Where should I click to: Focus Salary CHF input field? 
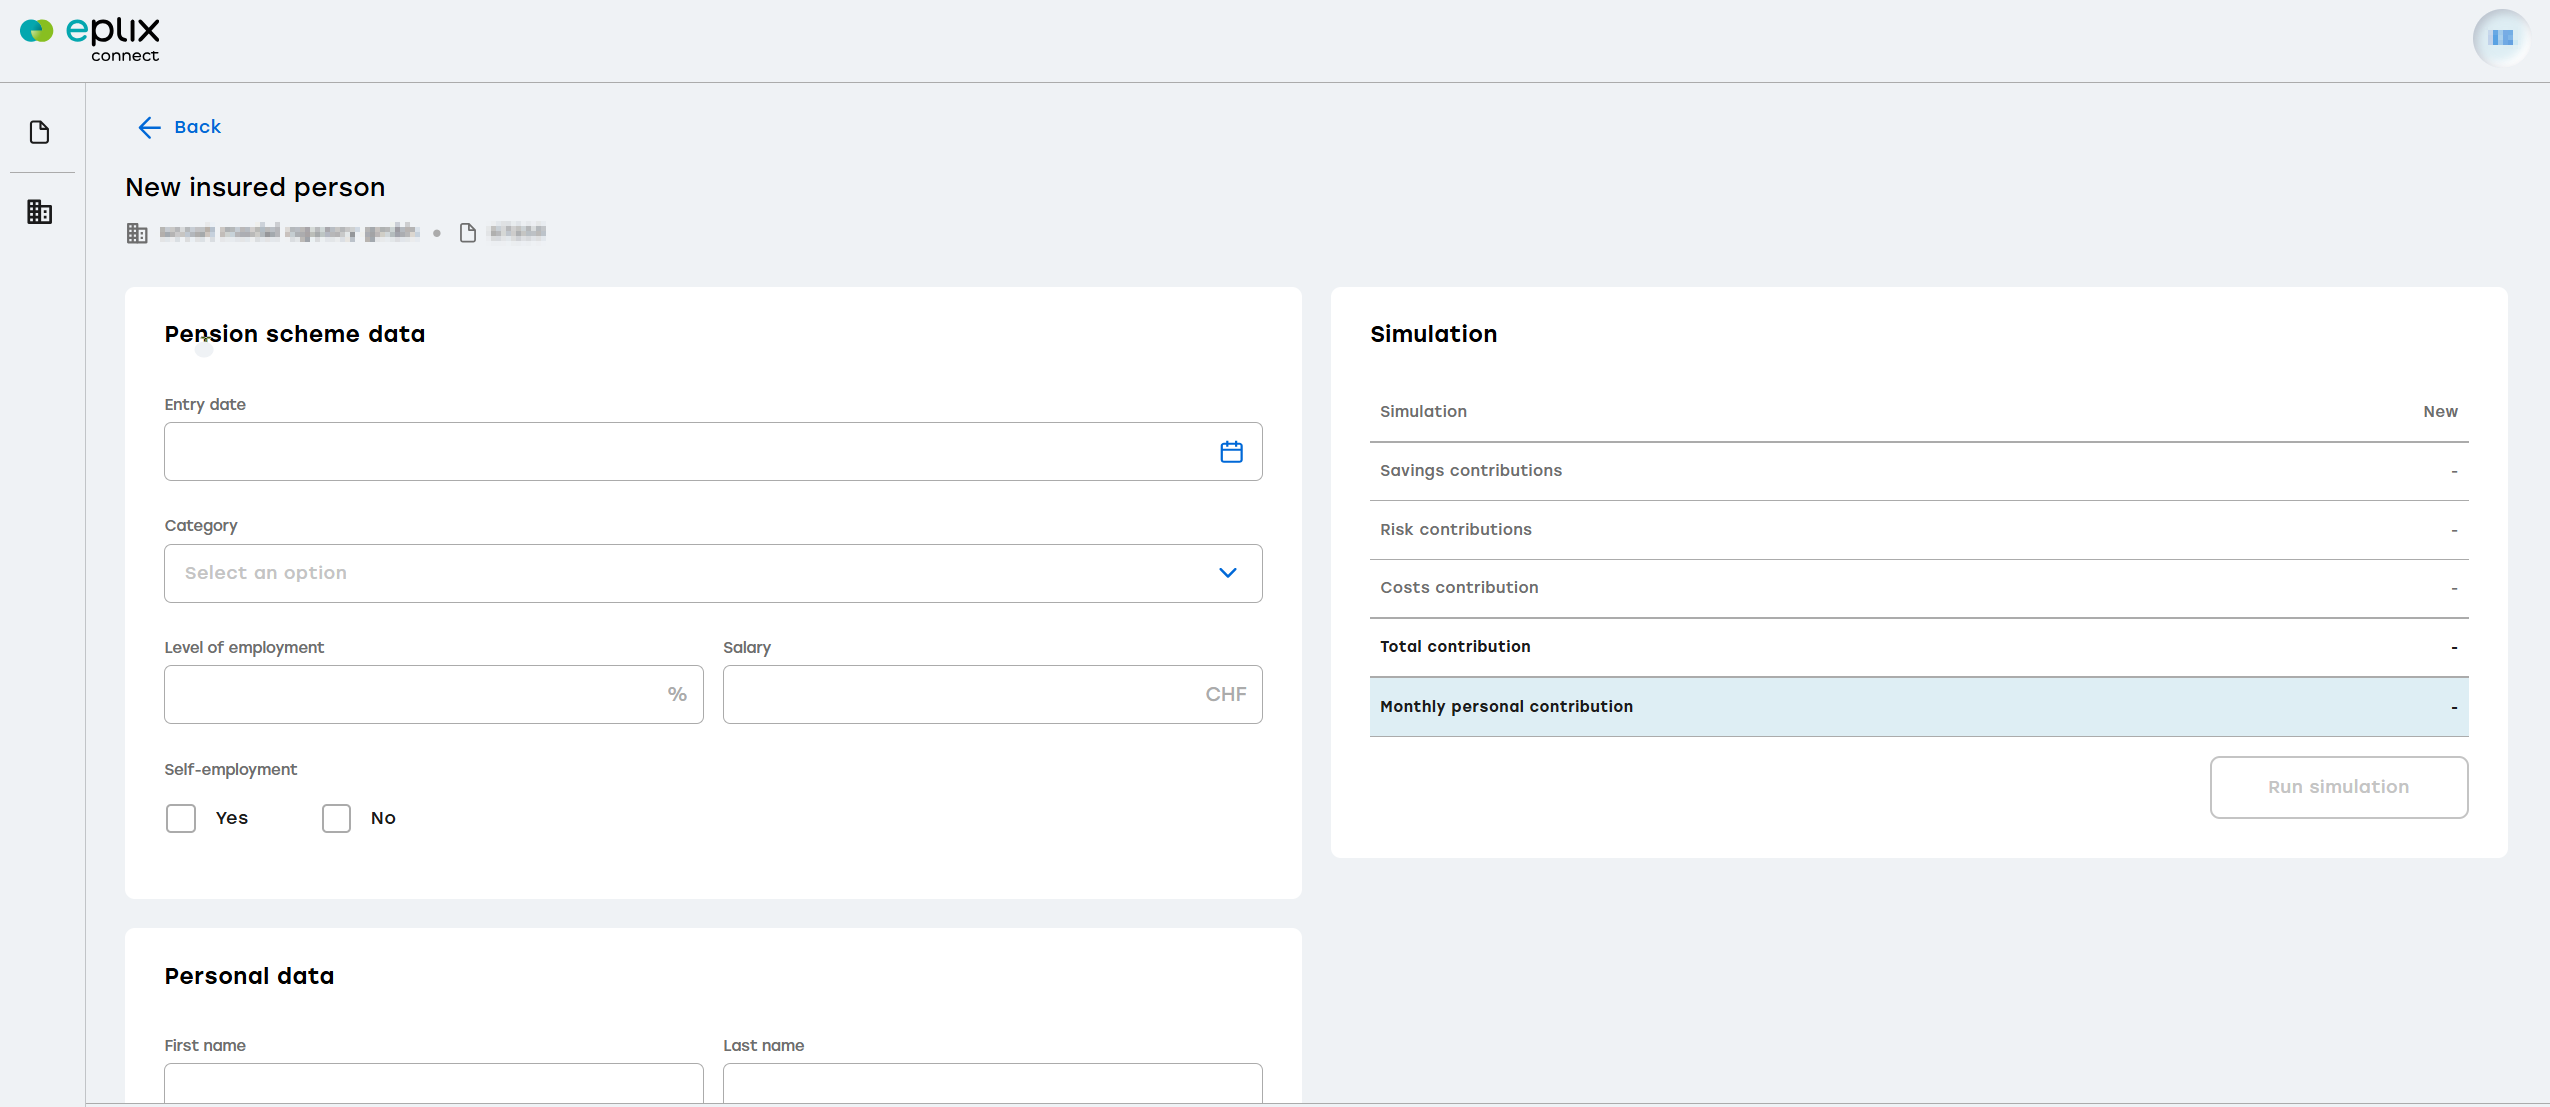coord(992,694)
